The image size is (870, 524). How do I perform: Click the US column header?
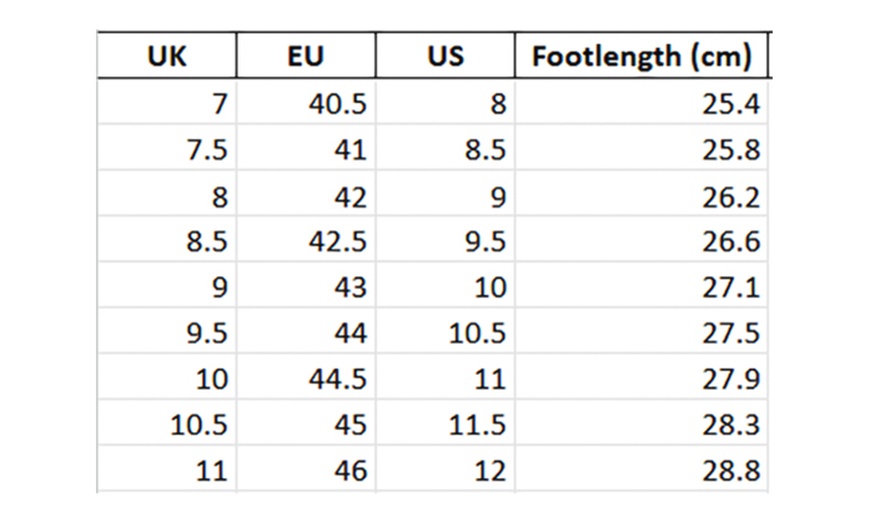point(445,56)
